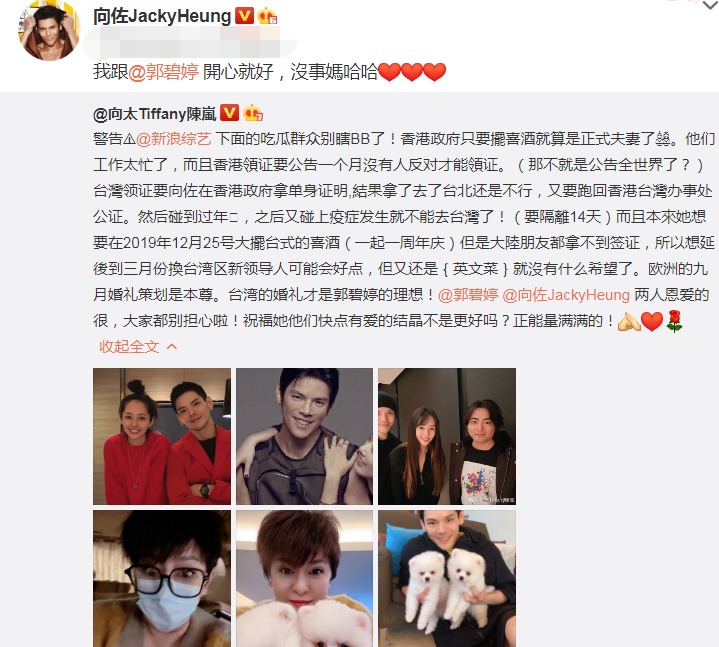
Task: Open the @新浪综艺 mention link
Action: pos(174,138)
